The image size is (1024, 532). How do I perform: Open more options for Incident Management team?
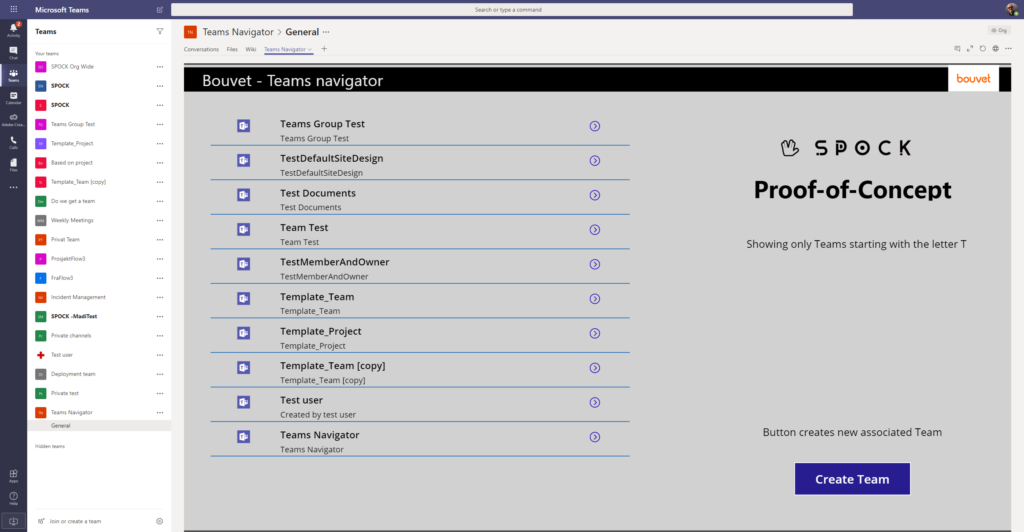pos(159,297)
